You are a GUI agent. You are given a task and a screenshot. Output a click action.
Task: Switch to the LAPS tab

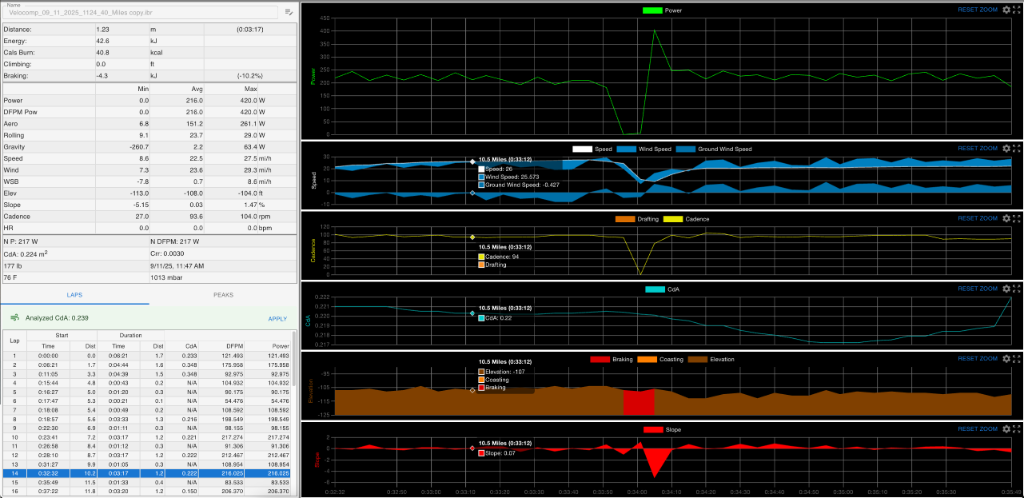[75, 295]
